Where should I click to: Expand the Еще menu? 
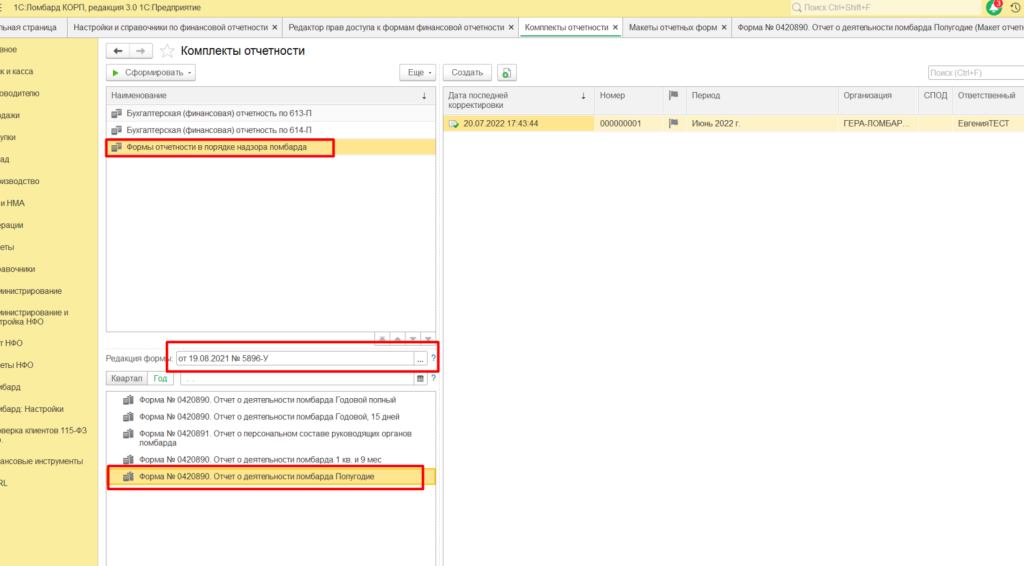coord(417,73)
